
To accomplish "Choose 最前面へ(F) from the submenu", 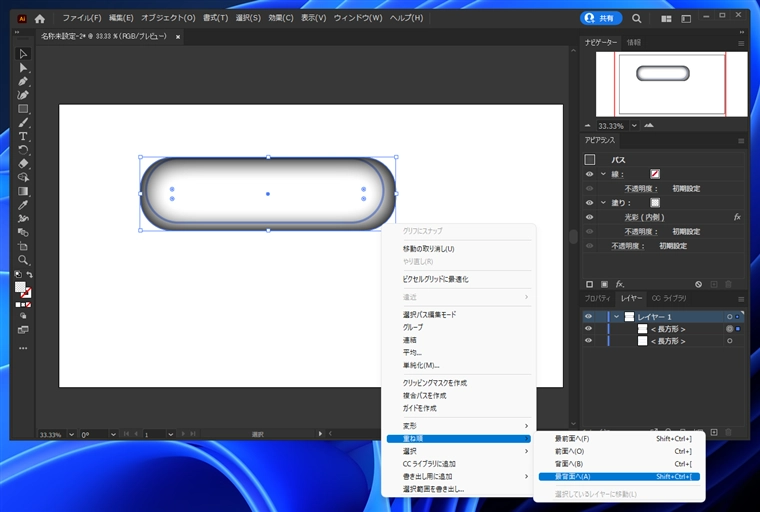I will coord(619,439).
